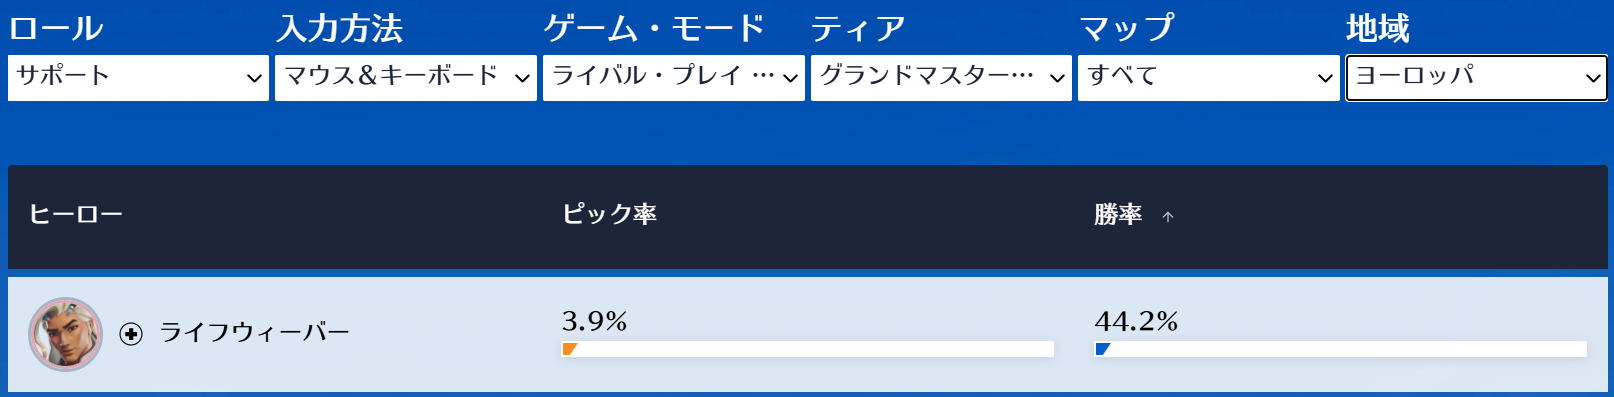Click the support role plus icon
1614x397 pixels.
(x=131, y=334)
